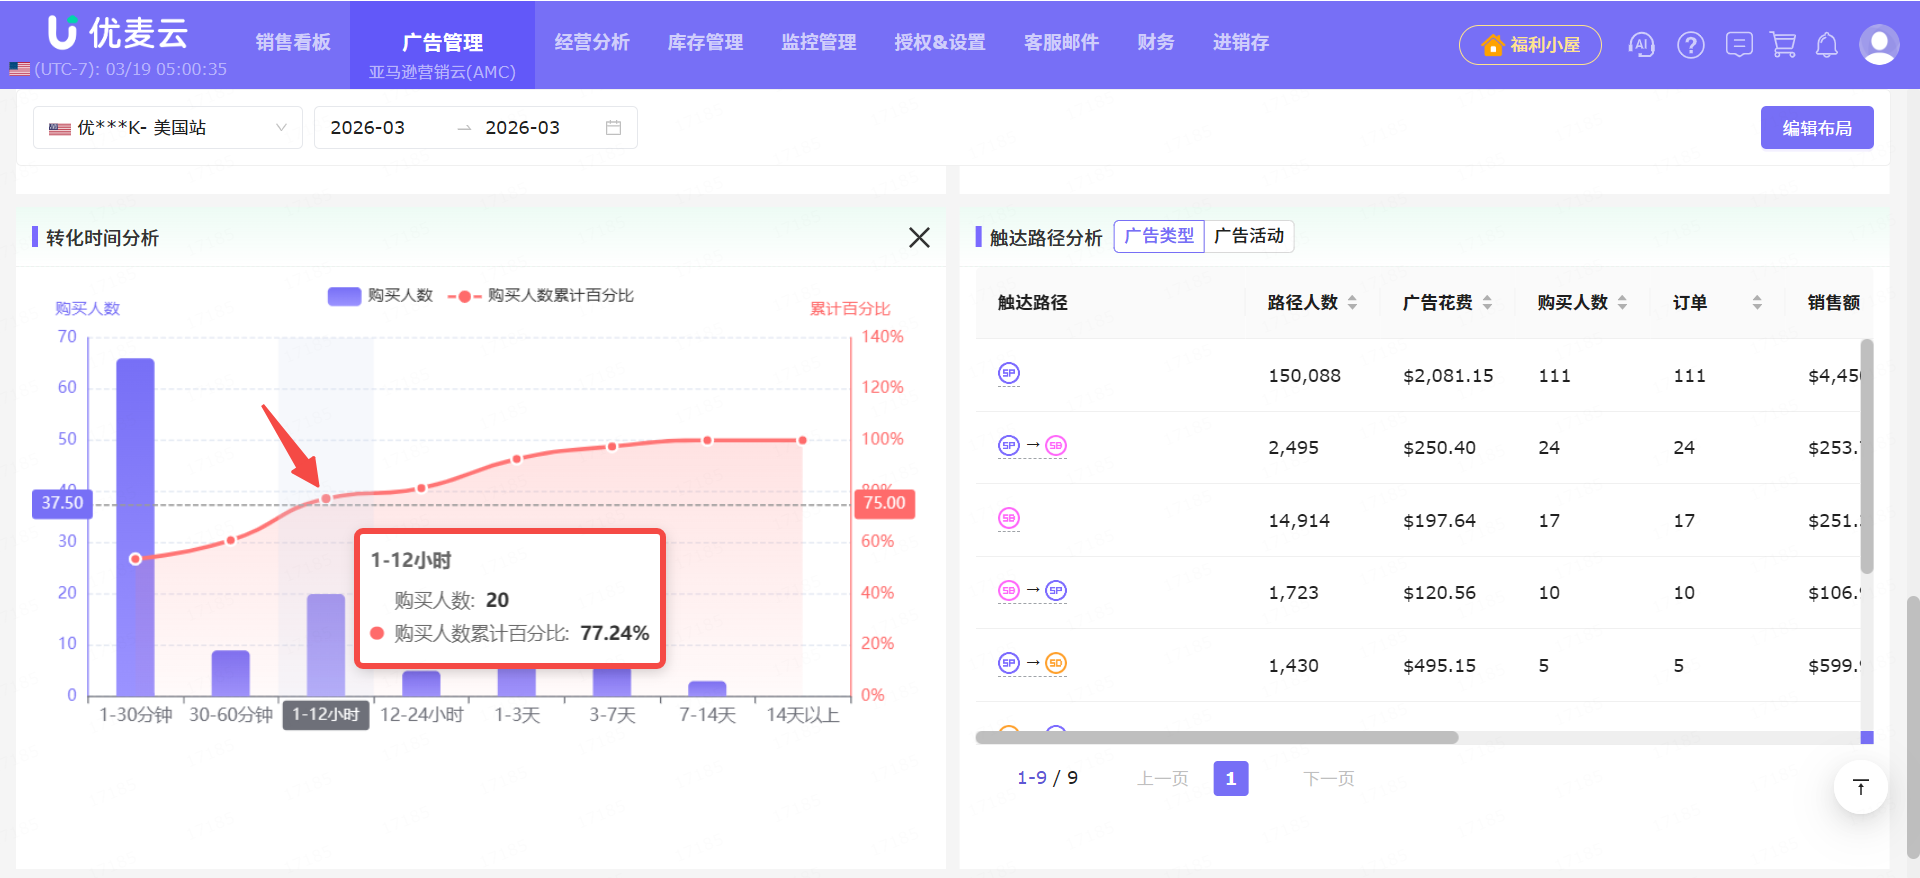This screenshot has width=1920, height=878.
Task: Click the $2,081.15 ad spend cell
Action: [x=1448, y=376]
